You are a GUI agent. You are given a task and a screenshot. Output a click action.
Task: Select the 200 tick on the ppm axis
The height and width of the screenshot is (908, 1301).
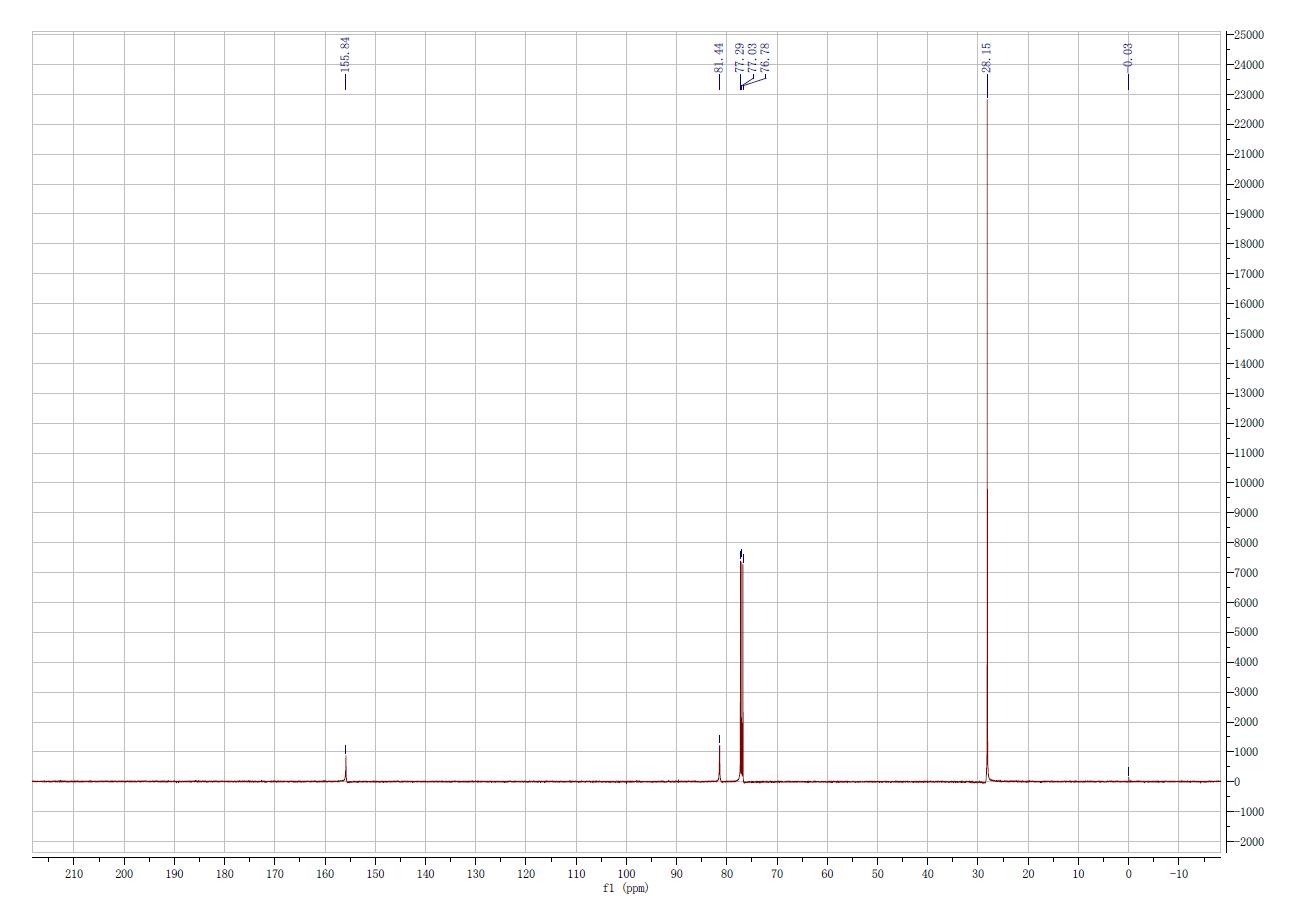pos(124,874)
